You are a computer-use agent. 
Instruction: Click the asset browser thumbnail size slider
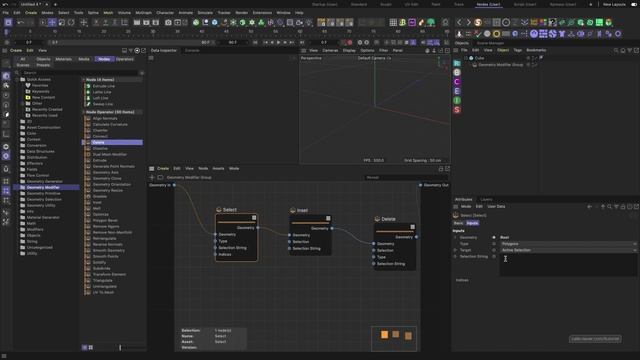120,347
